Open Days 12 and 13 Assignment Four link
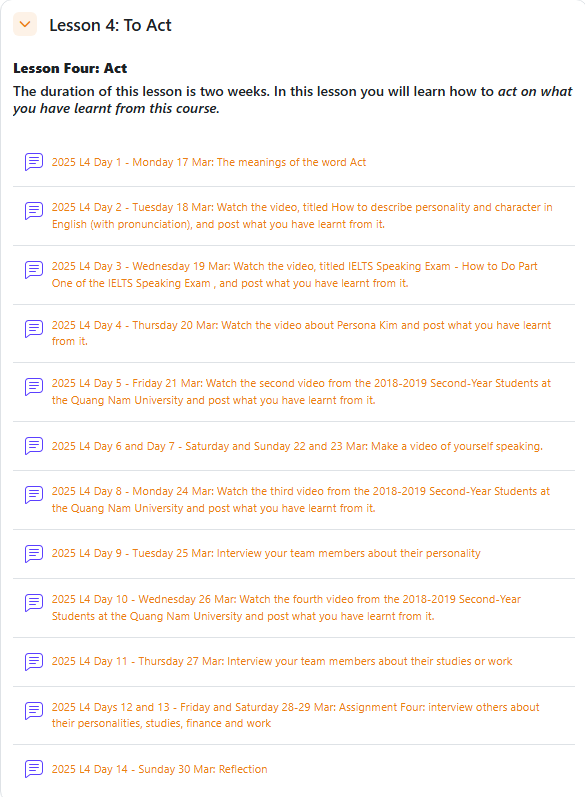Screen dimensions: 585x797 pos(296,715)
